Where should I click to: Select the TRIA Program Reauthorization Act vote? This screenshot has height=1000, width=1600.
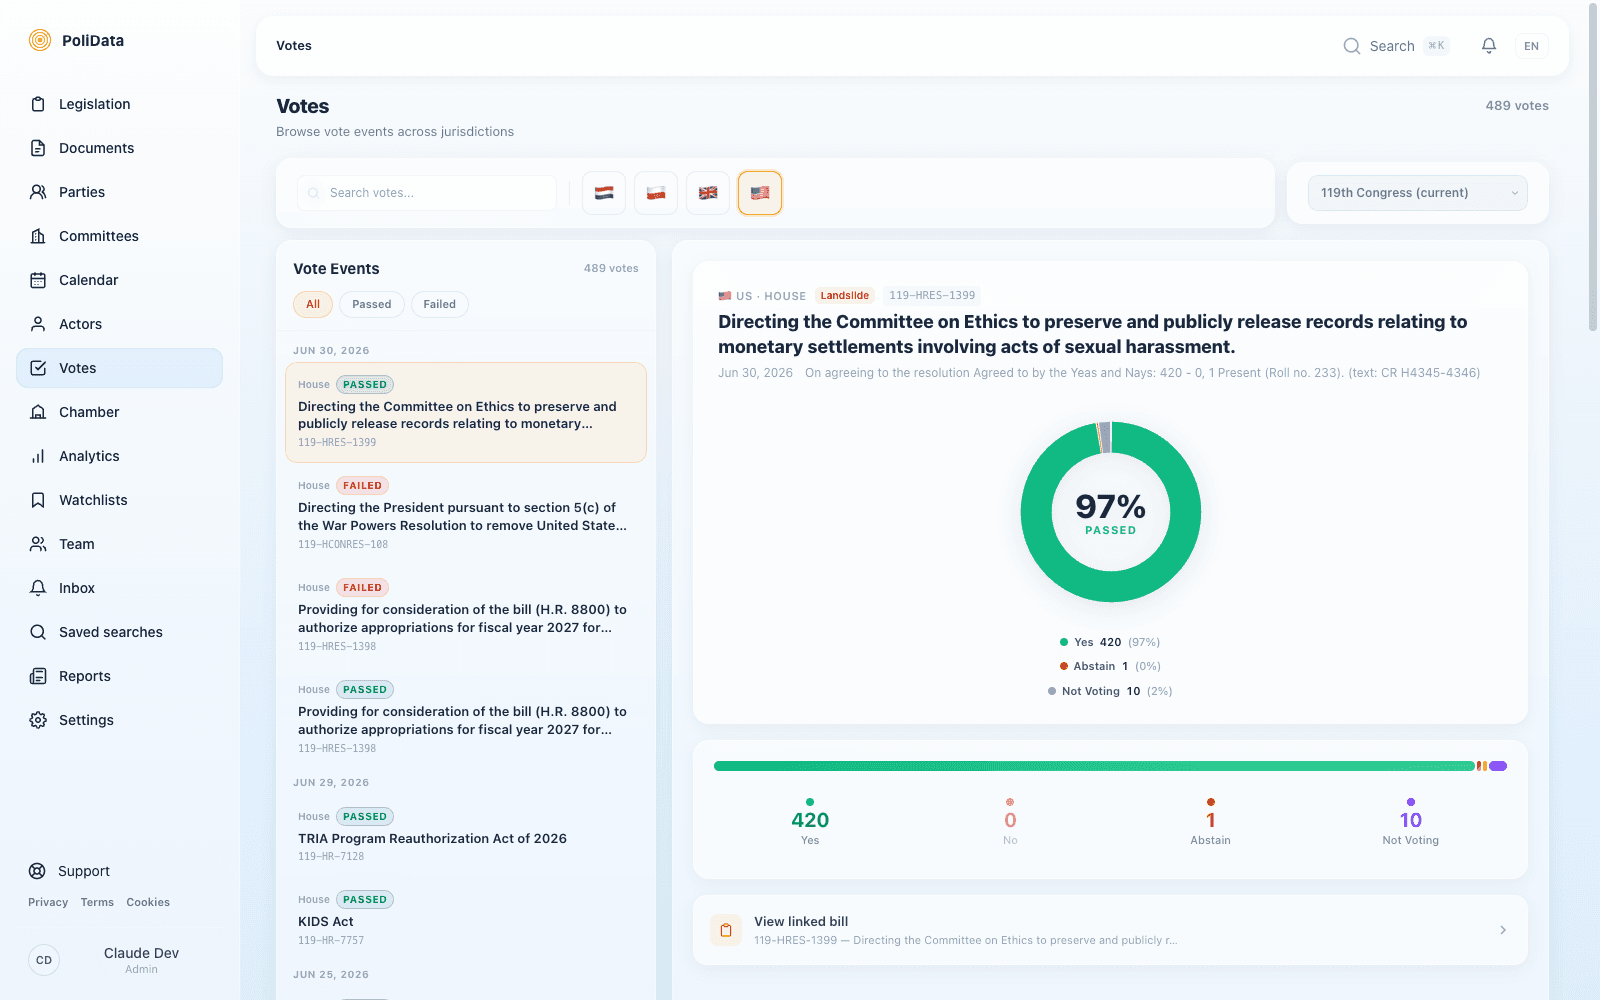coord(466,837)
